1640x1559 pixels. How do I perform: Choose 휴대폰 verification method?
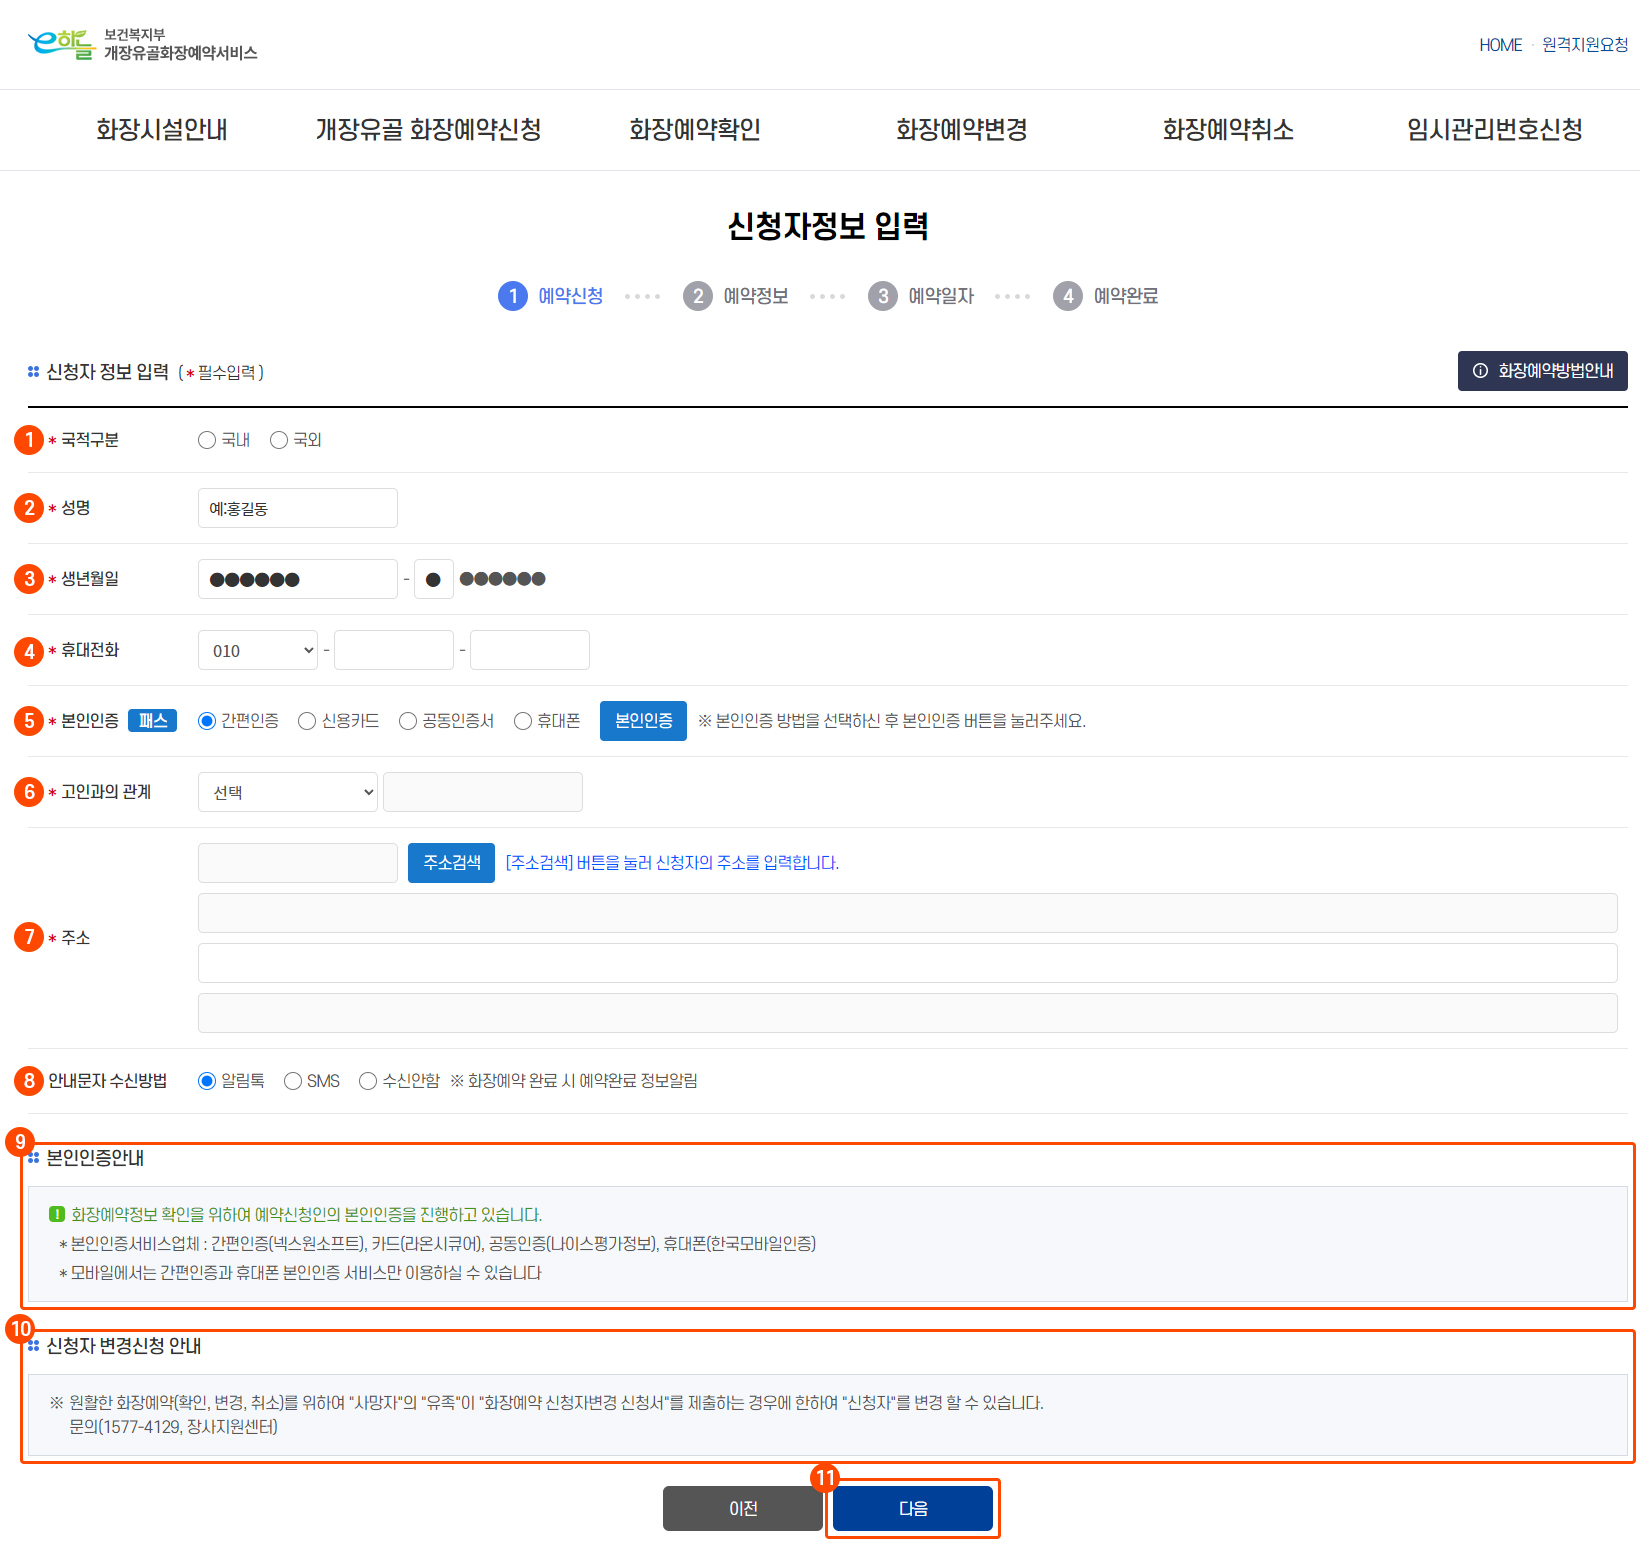pyautogui.click(x=523, y=721)
